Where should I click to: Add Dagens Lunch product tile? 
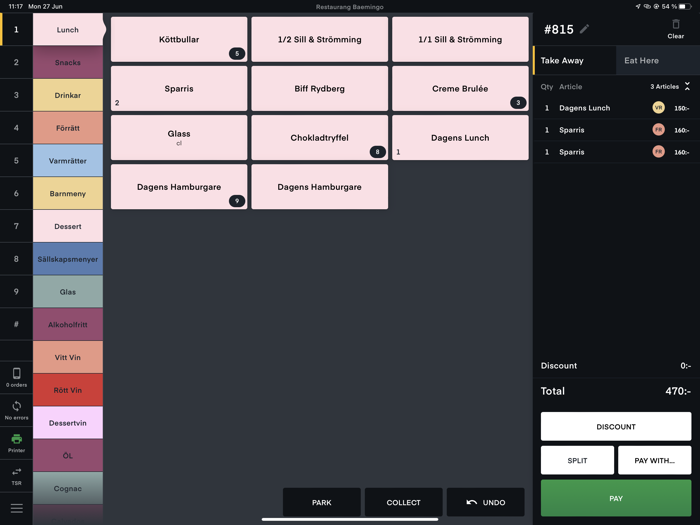click(460, 138)
